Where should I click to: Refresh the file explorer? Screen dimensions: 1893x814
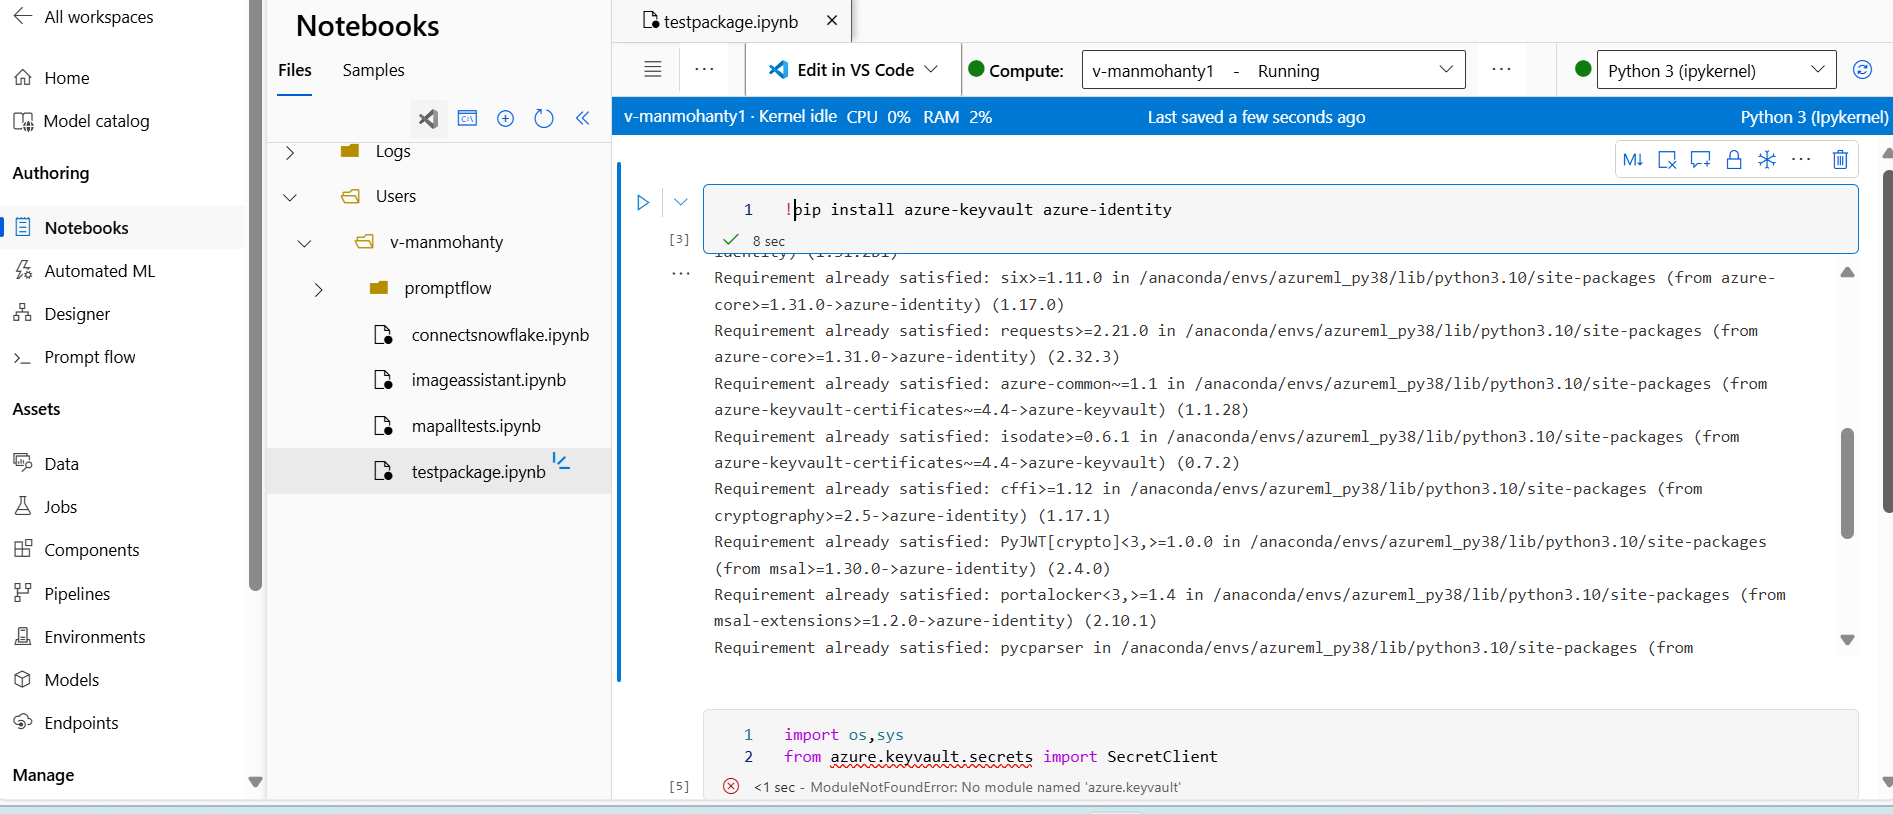pyautogui.click(x=544, y=118)
